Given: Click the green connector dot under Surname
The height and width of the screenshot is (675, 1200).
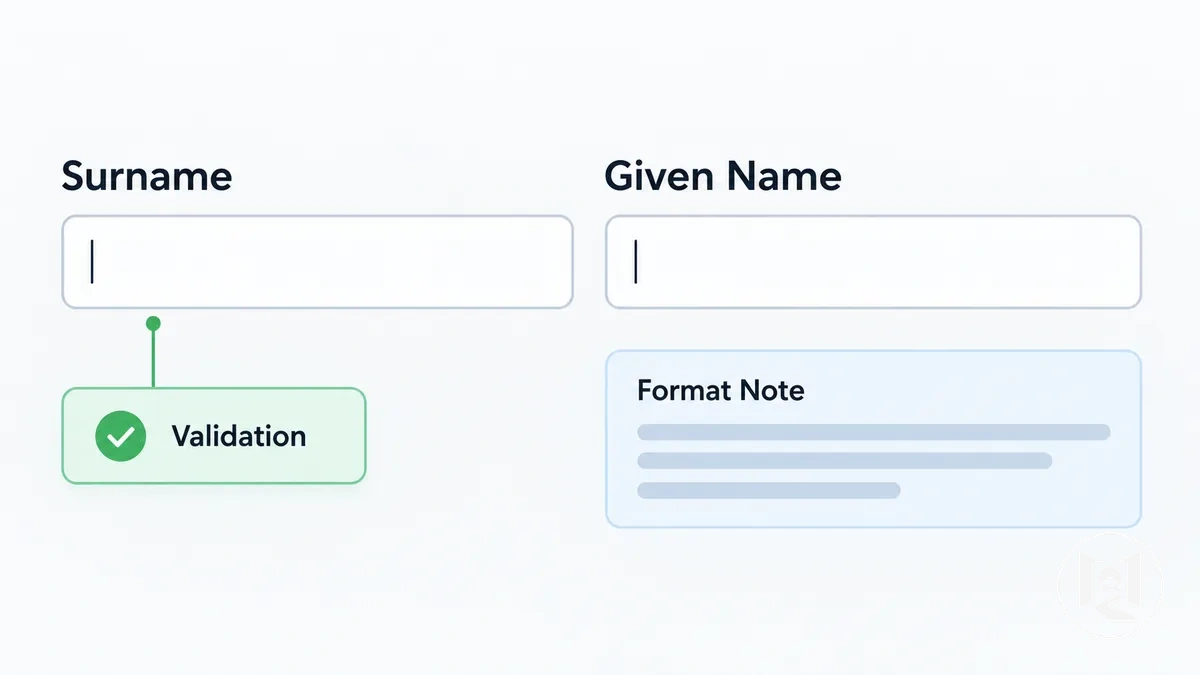Looking at the screenshot, I should (x=153, y=323).
